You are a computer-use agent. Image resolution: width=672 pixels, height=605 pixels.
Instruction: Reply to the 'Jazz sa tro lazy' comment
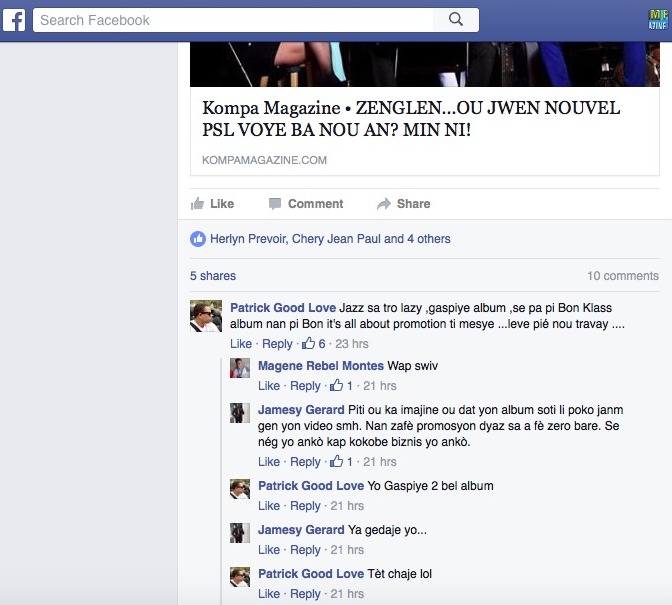coord(277,344)
